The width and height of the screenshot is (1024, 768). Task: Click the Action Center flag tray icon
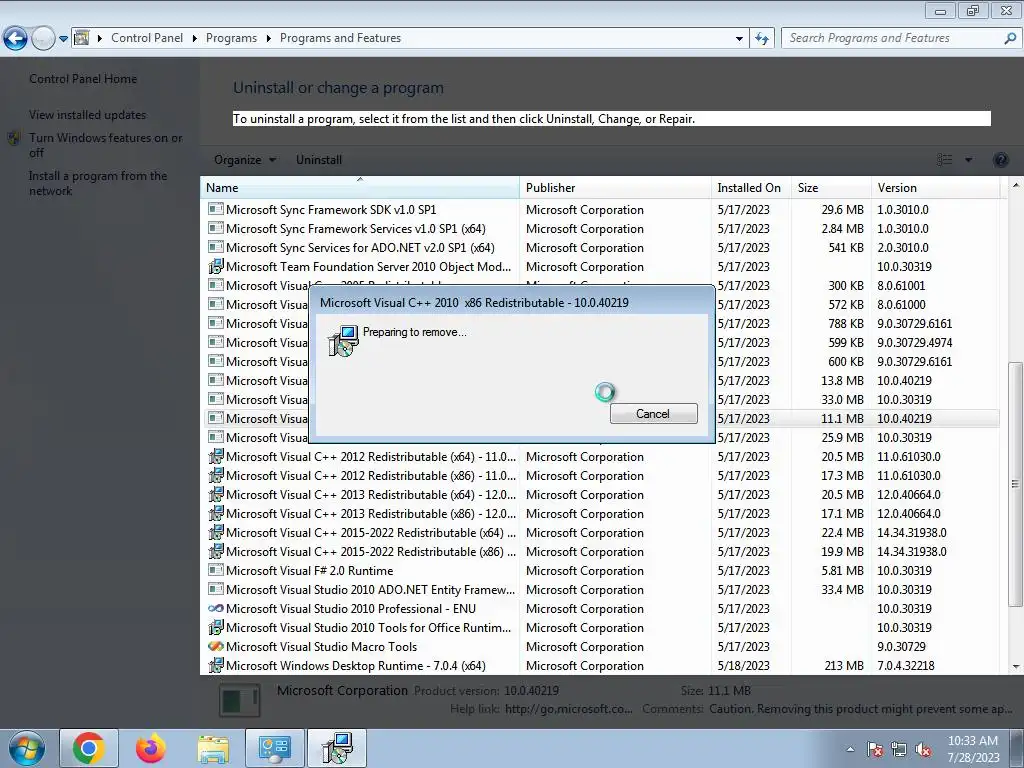[x=874, y=749]
